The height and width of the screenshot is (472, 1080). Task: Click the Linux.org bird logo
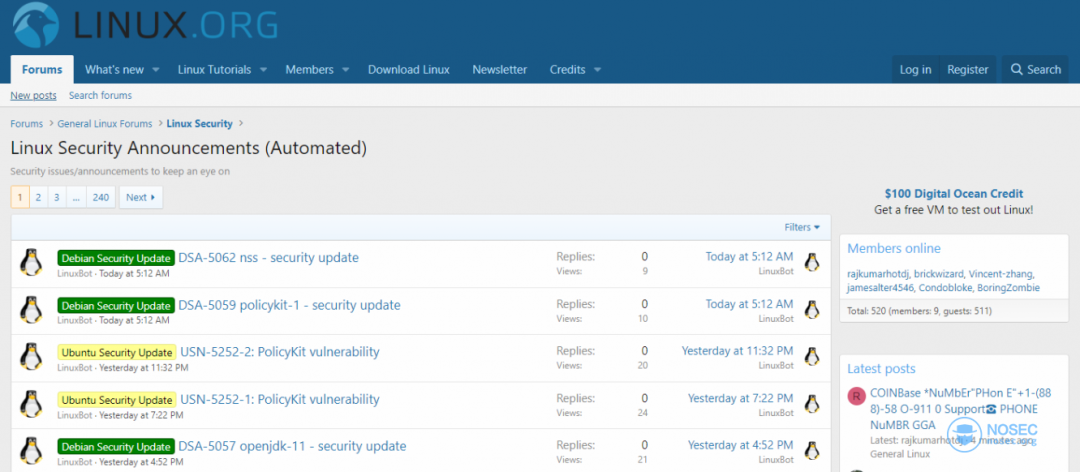tap(35, 23)
